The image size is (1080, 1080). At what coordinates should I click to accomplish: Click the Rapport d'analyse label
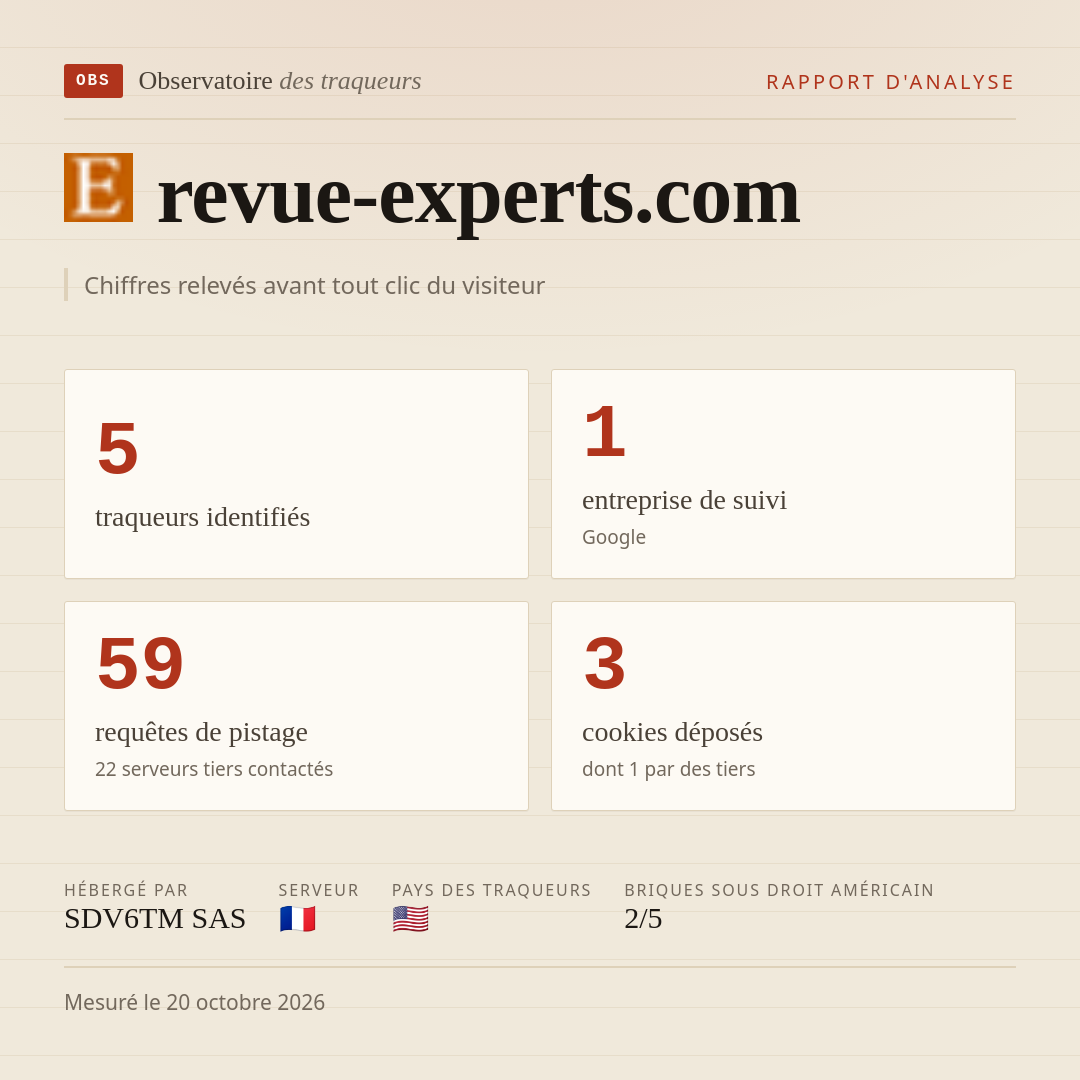(891, 82)
